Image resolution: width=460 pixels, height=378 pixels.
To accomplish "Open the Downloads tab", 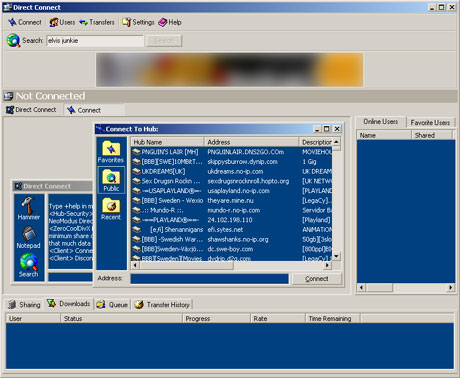I will coord(69,304).
